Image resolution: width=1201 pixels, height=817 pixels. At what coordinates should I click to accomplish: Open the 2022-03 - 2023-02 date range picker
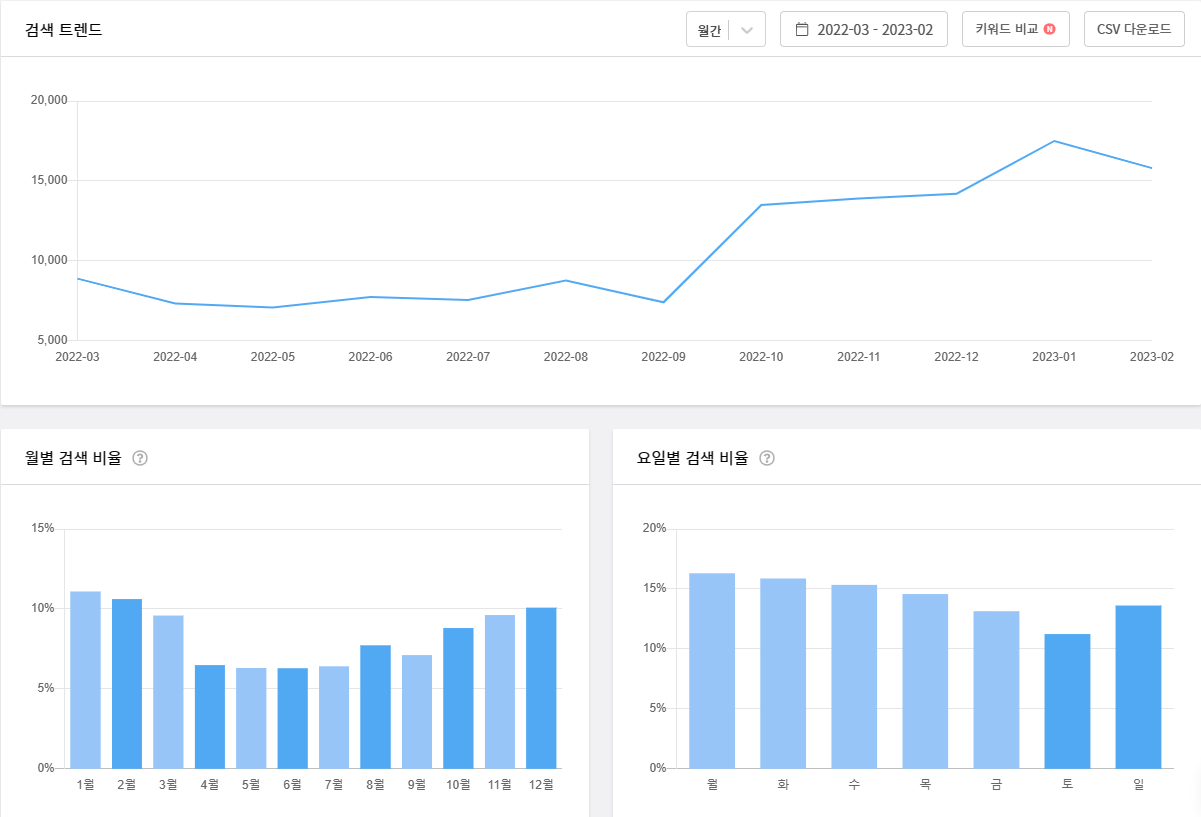(x=864, y=29)
